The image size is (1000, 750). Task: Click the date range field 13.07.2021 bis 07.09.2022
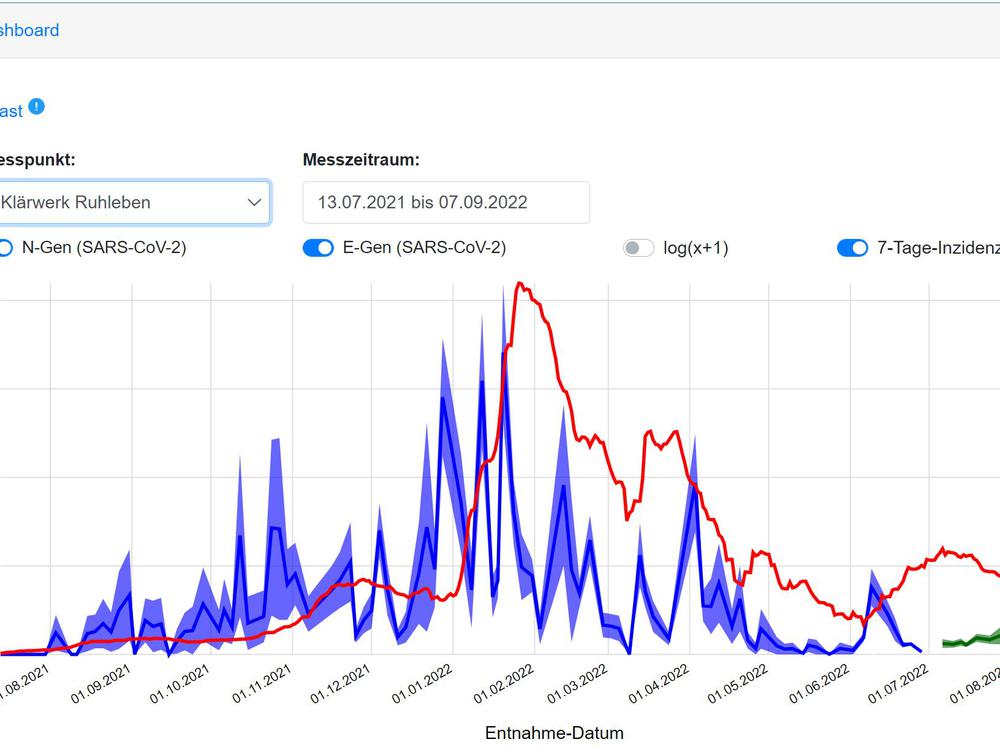pos(446,202)
